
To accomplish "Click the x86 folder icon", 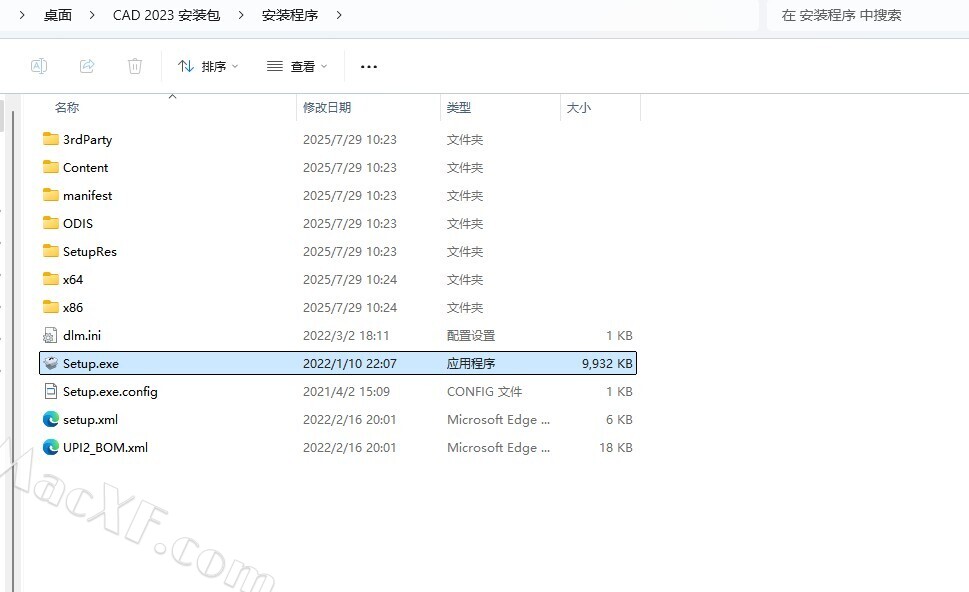I will point(51,307).
